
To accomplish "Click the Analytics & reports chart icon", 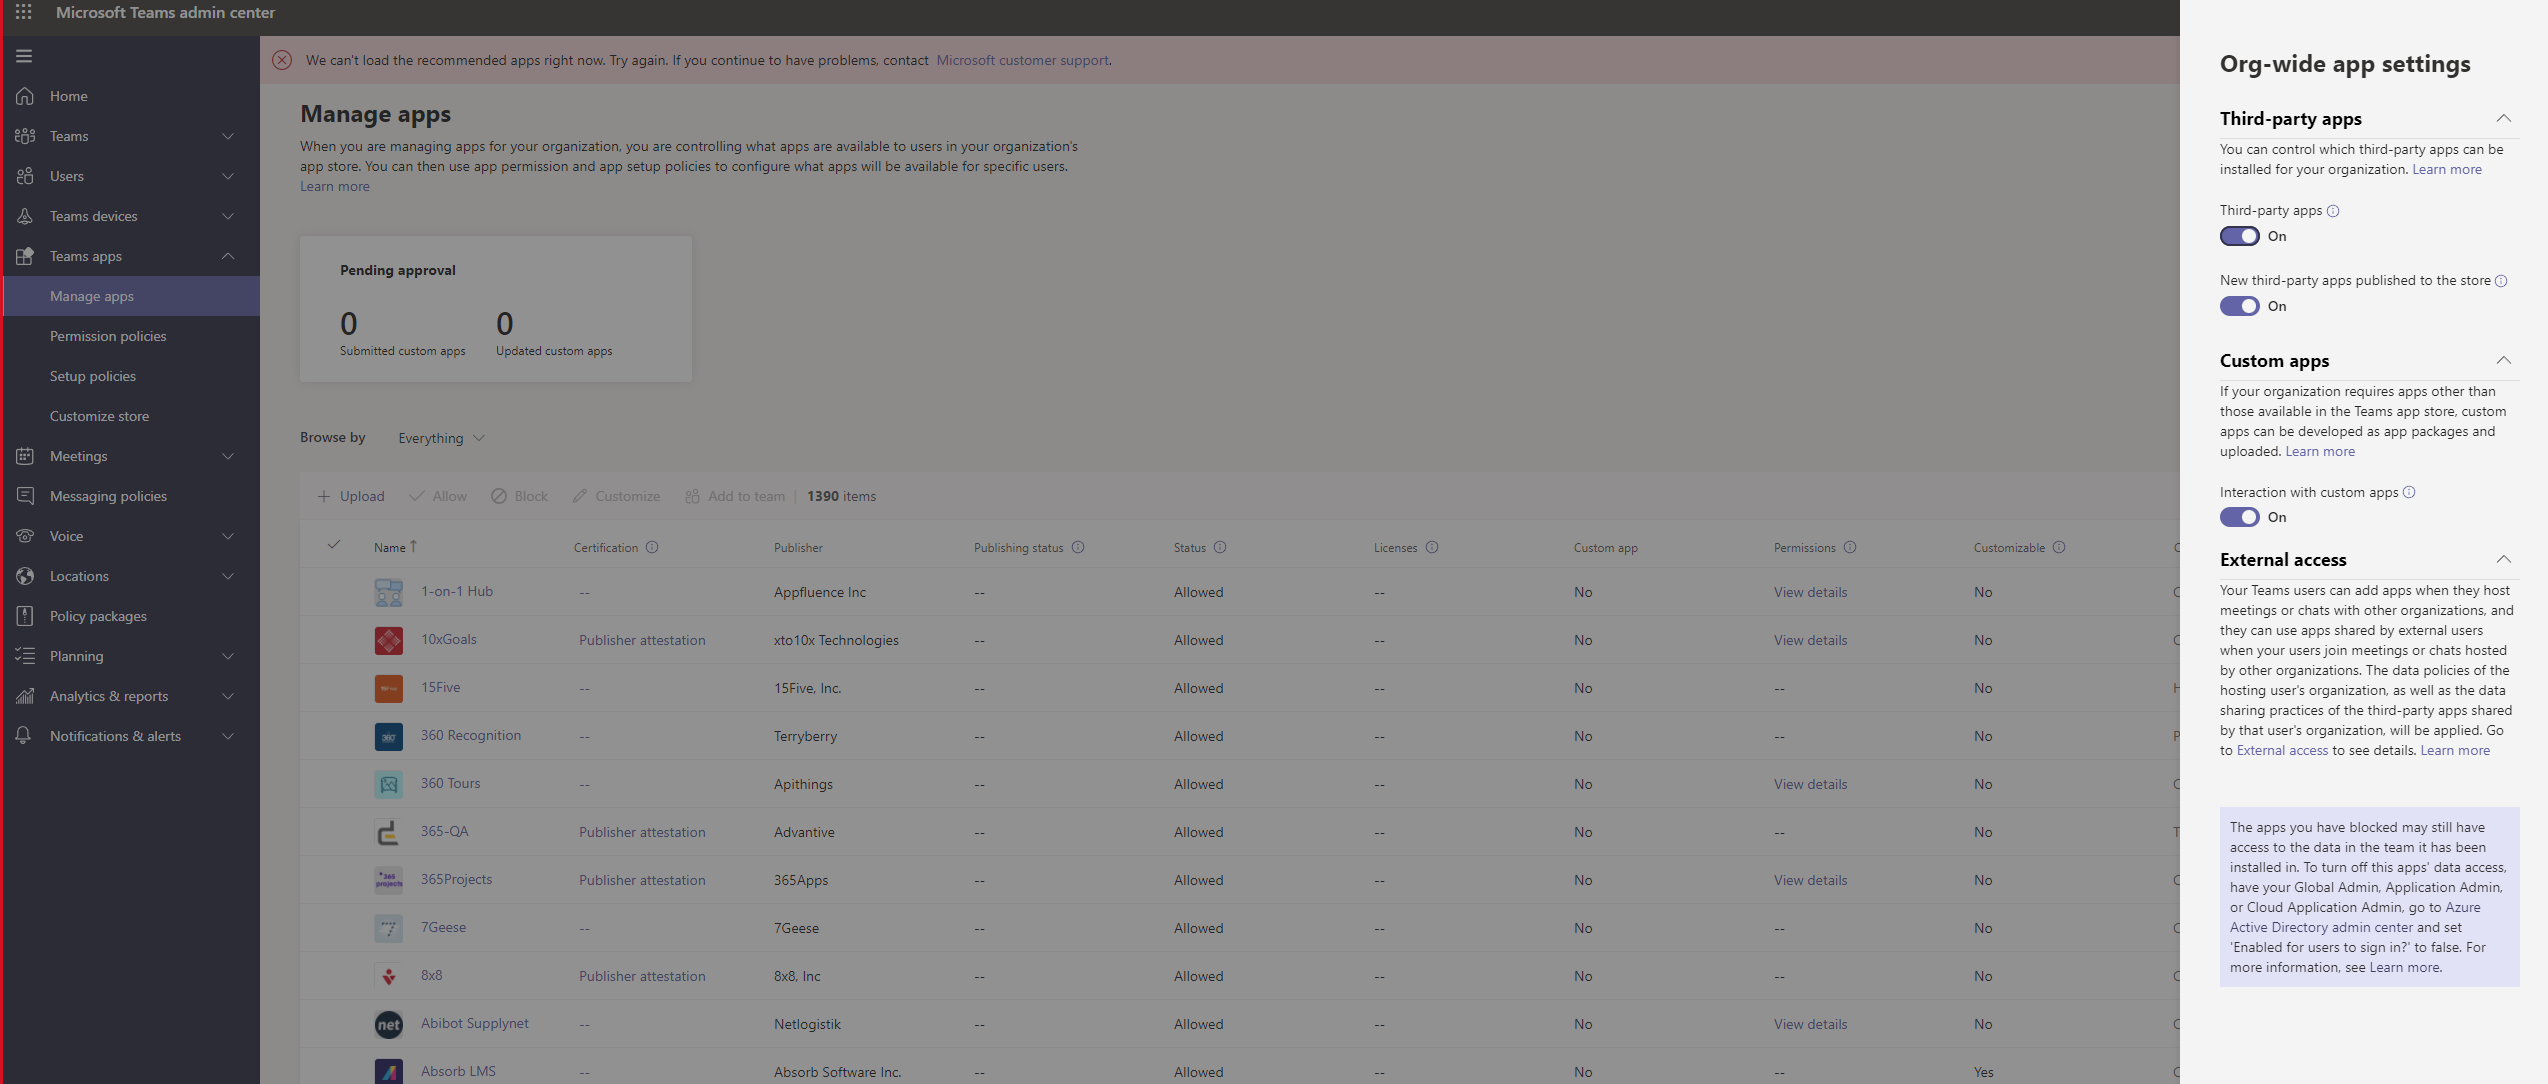I will 25,696.
